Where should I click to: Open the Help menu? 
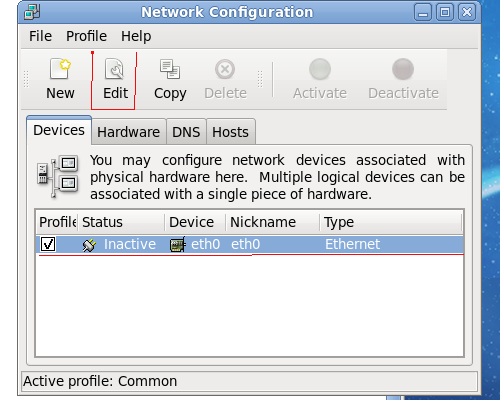(136, 36)
